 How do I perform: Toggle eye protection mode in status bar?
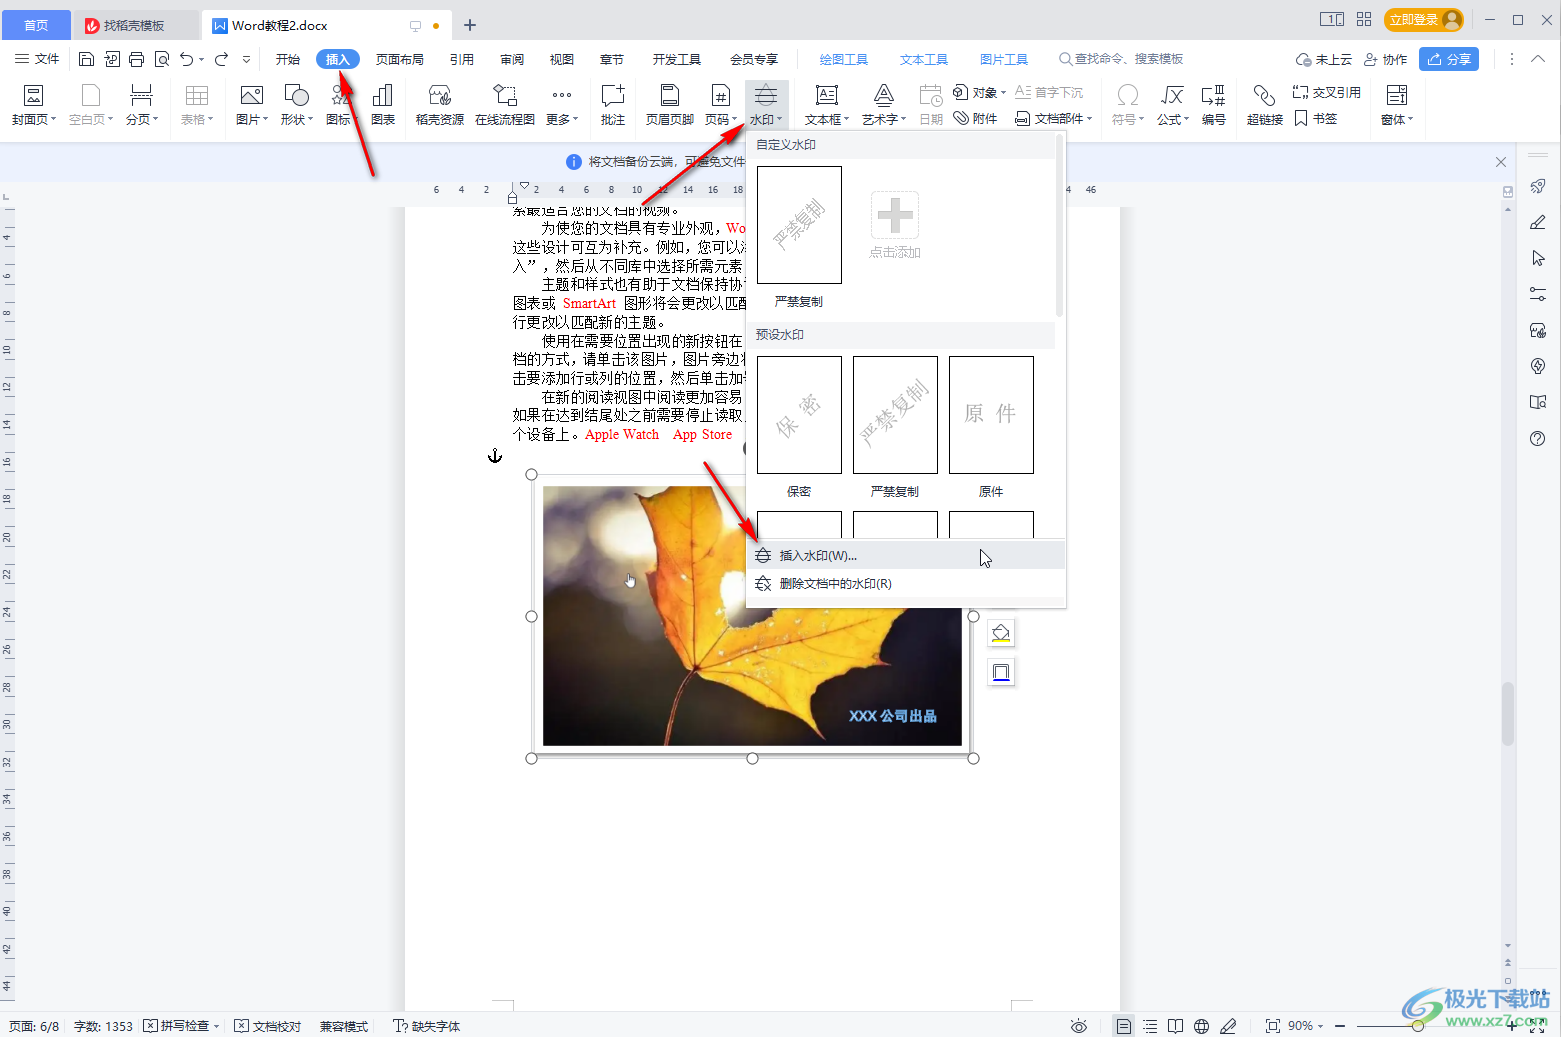click(1078, 1026)
